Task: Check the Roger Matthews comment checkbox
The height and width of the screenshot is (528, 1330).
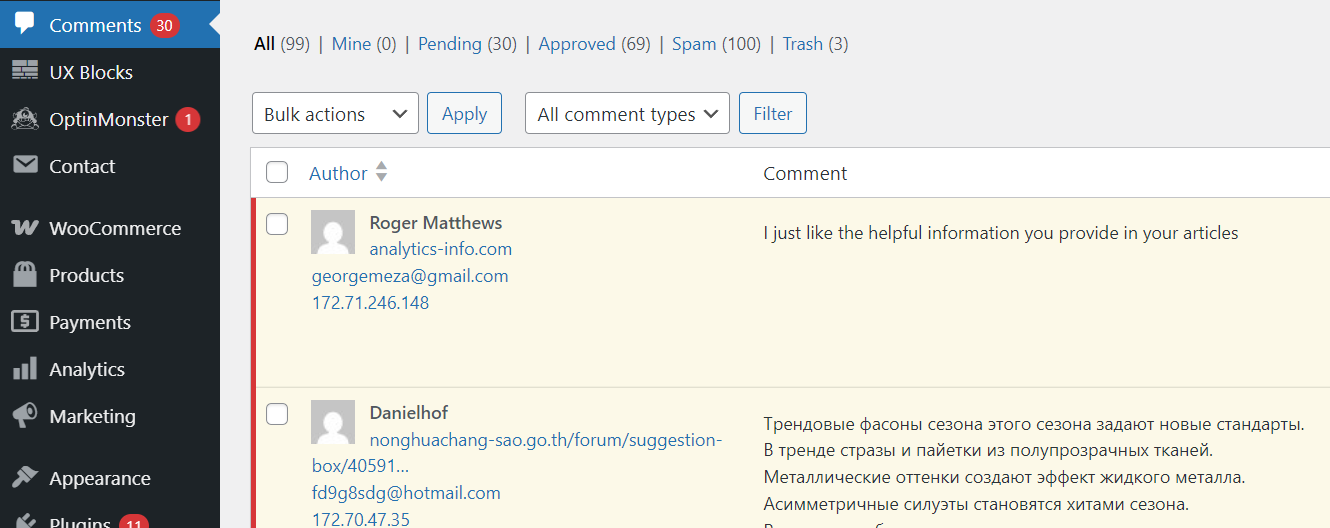Action: point(277,224)
